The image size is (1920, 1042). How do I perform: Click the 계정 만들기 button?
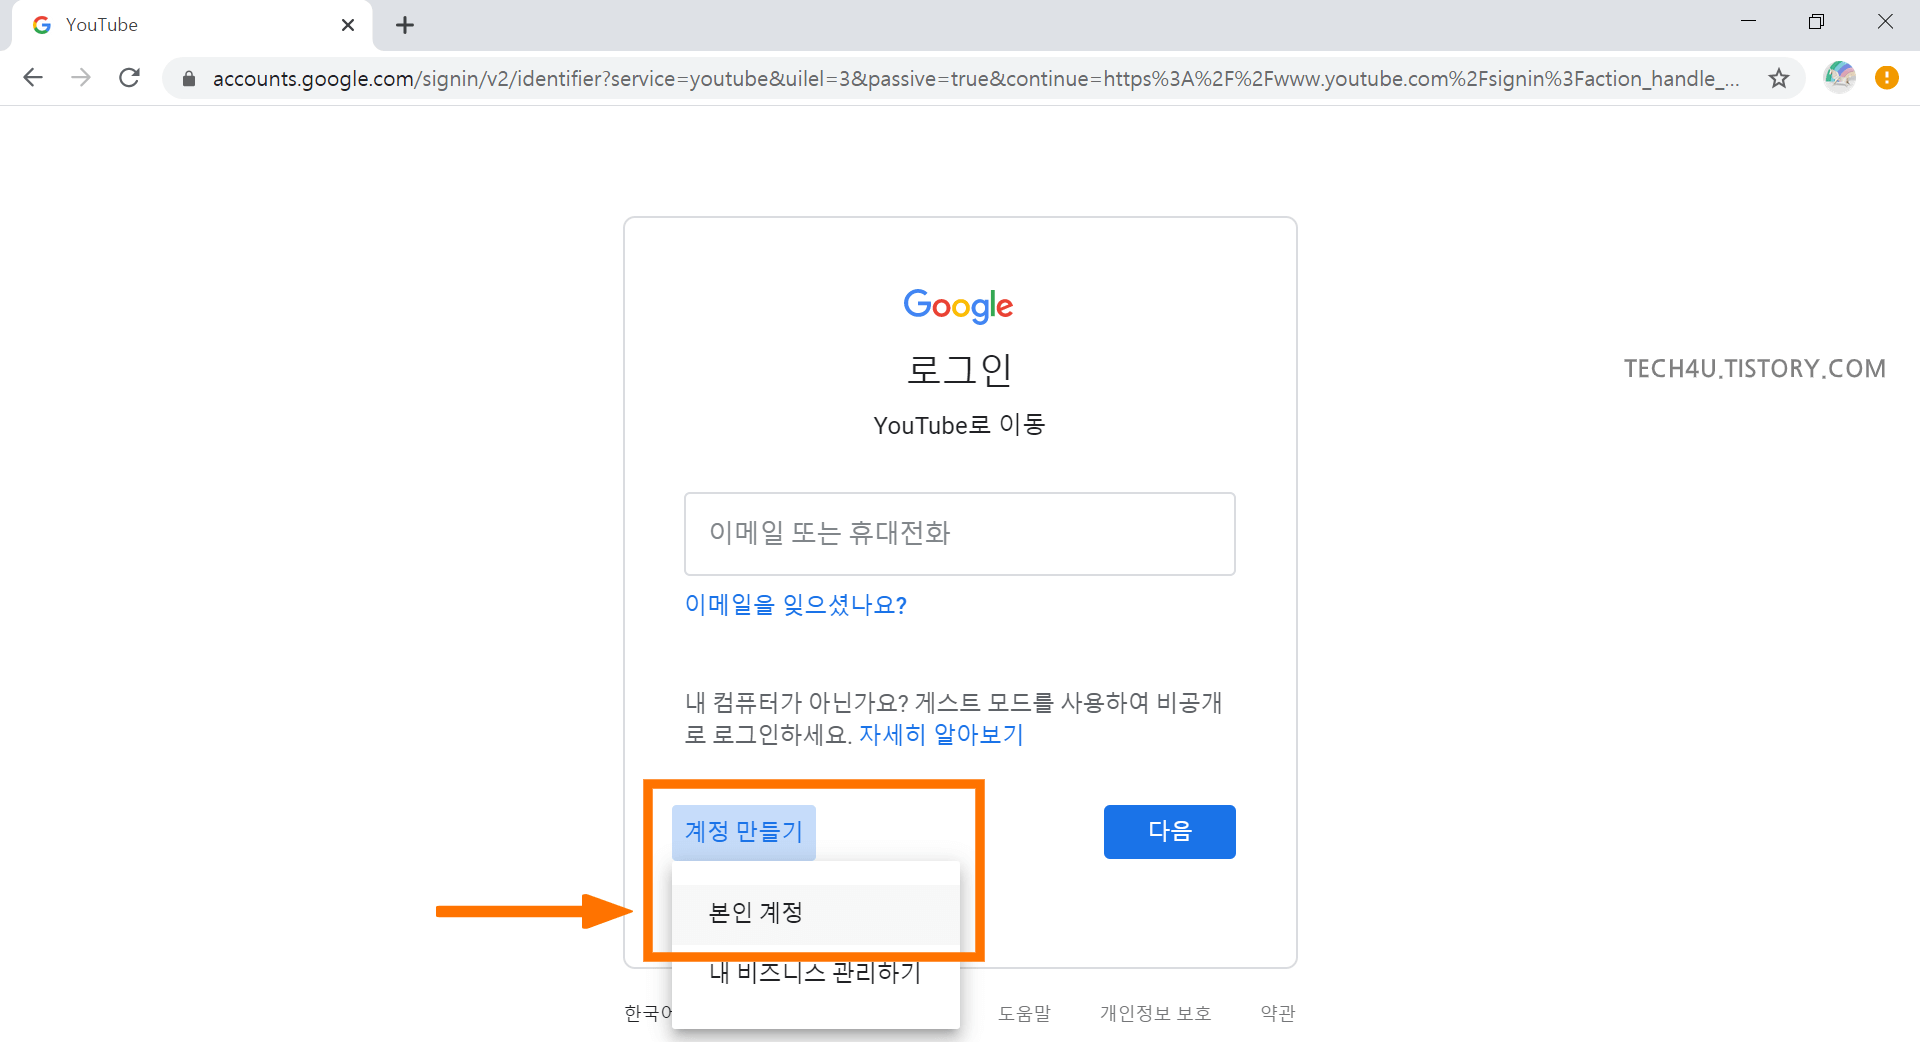744,832
